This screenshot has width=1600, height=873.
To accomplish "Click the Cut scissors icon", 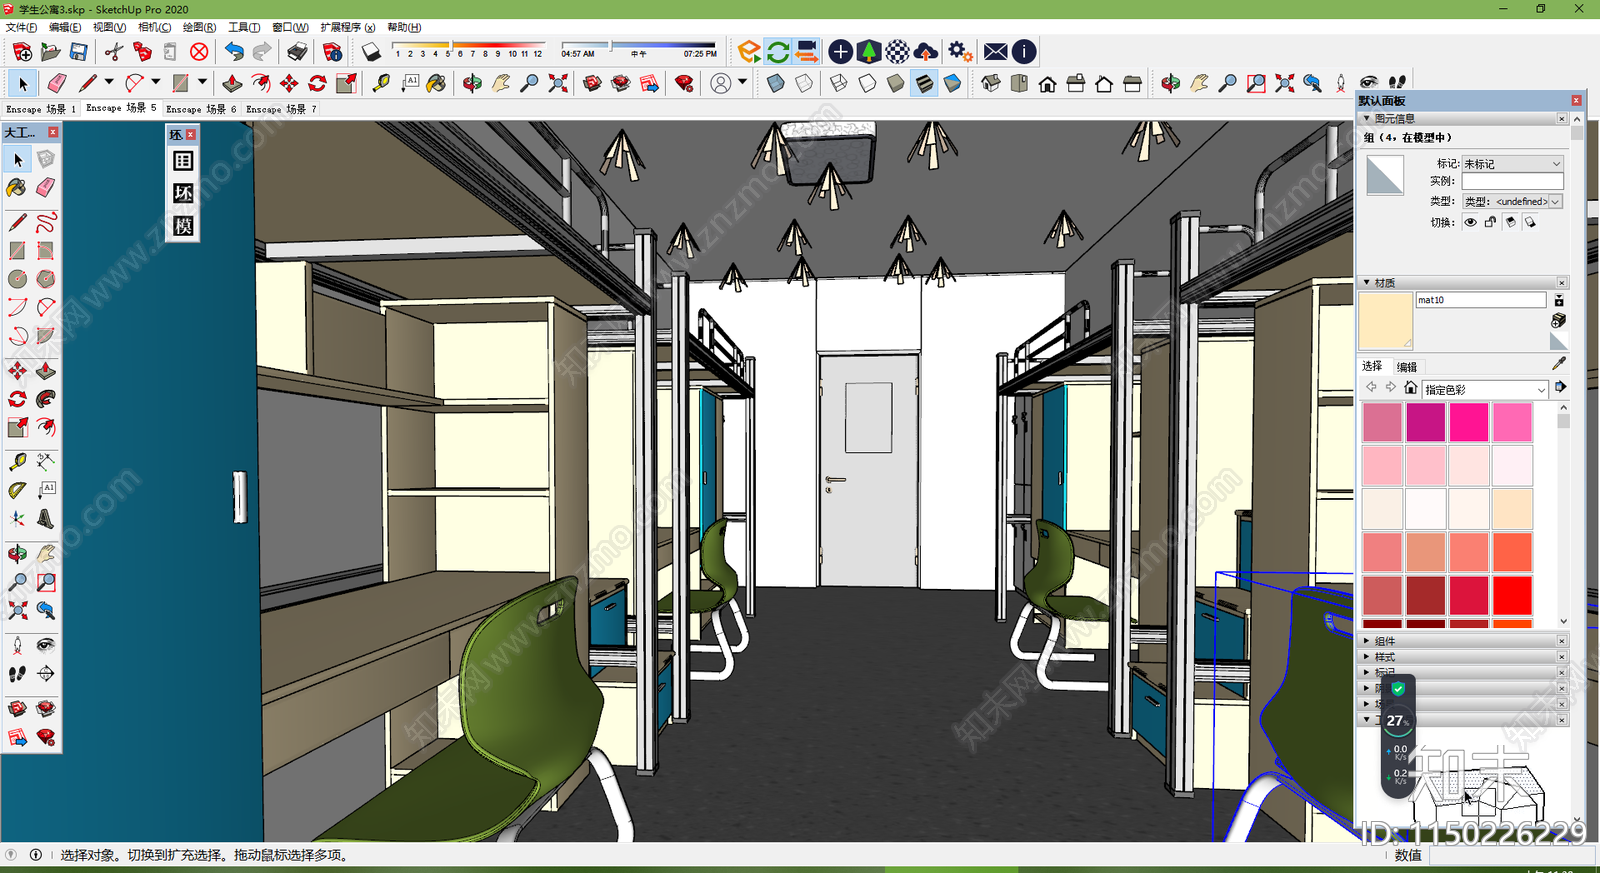I will pos(114,51).
